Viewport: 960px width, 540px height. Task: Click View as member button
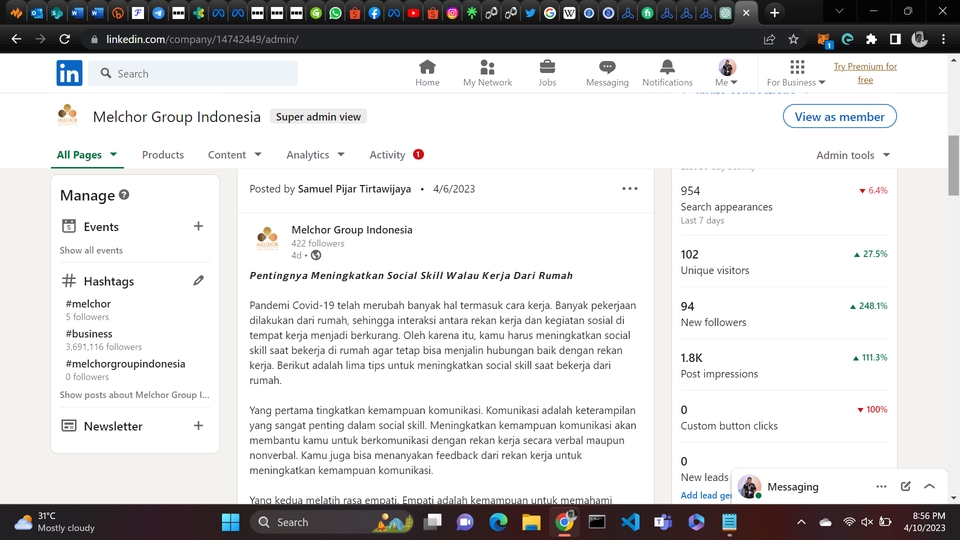[x=839, y=116]
